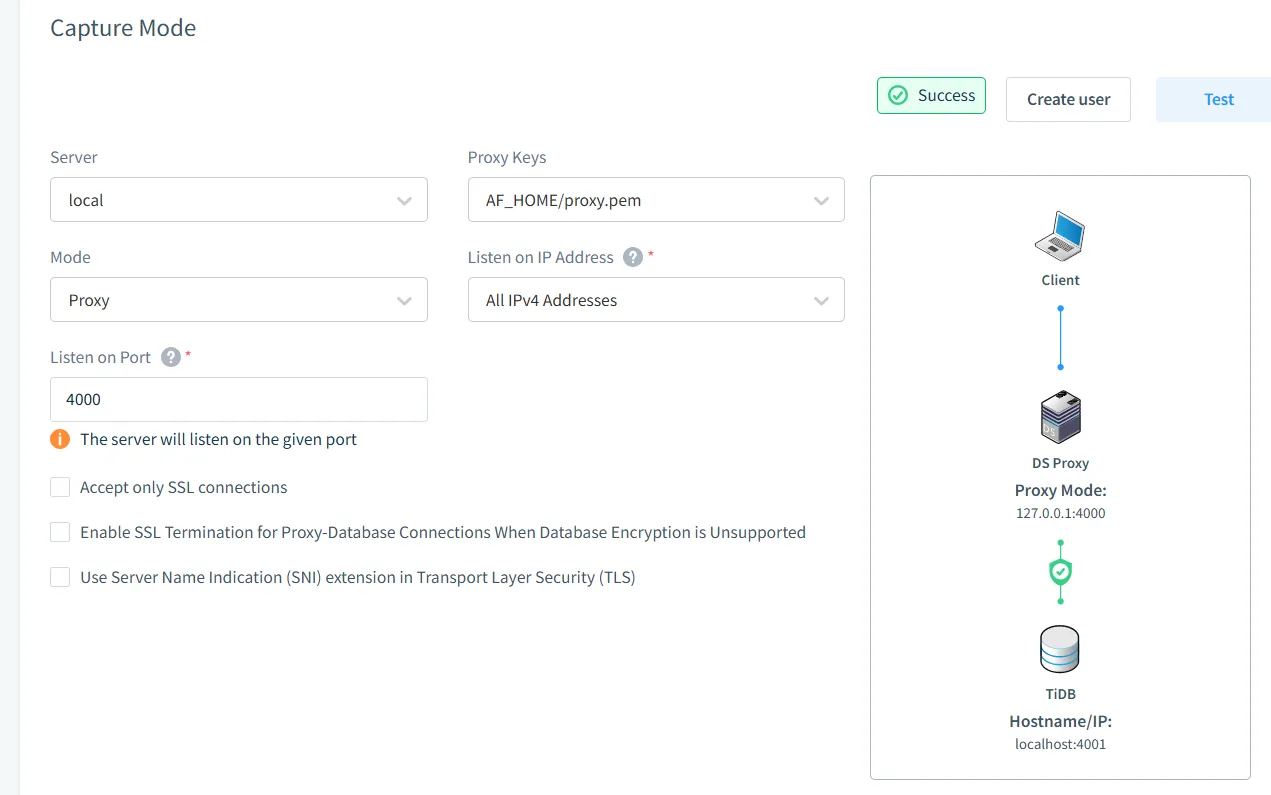Open the Server dropdown showing local

pos(238,200)
